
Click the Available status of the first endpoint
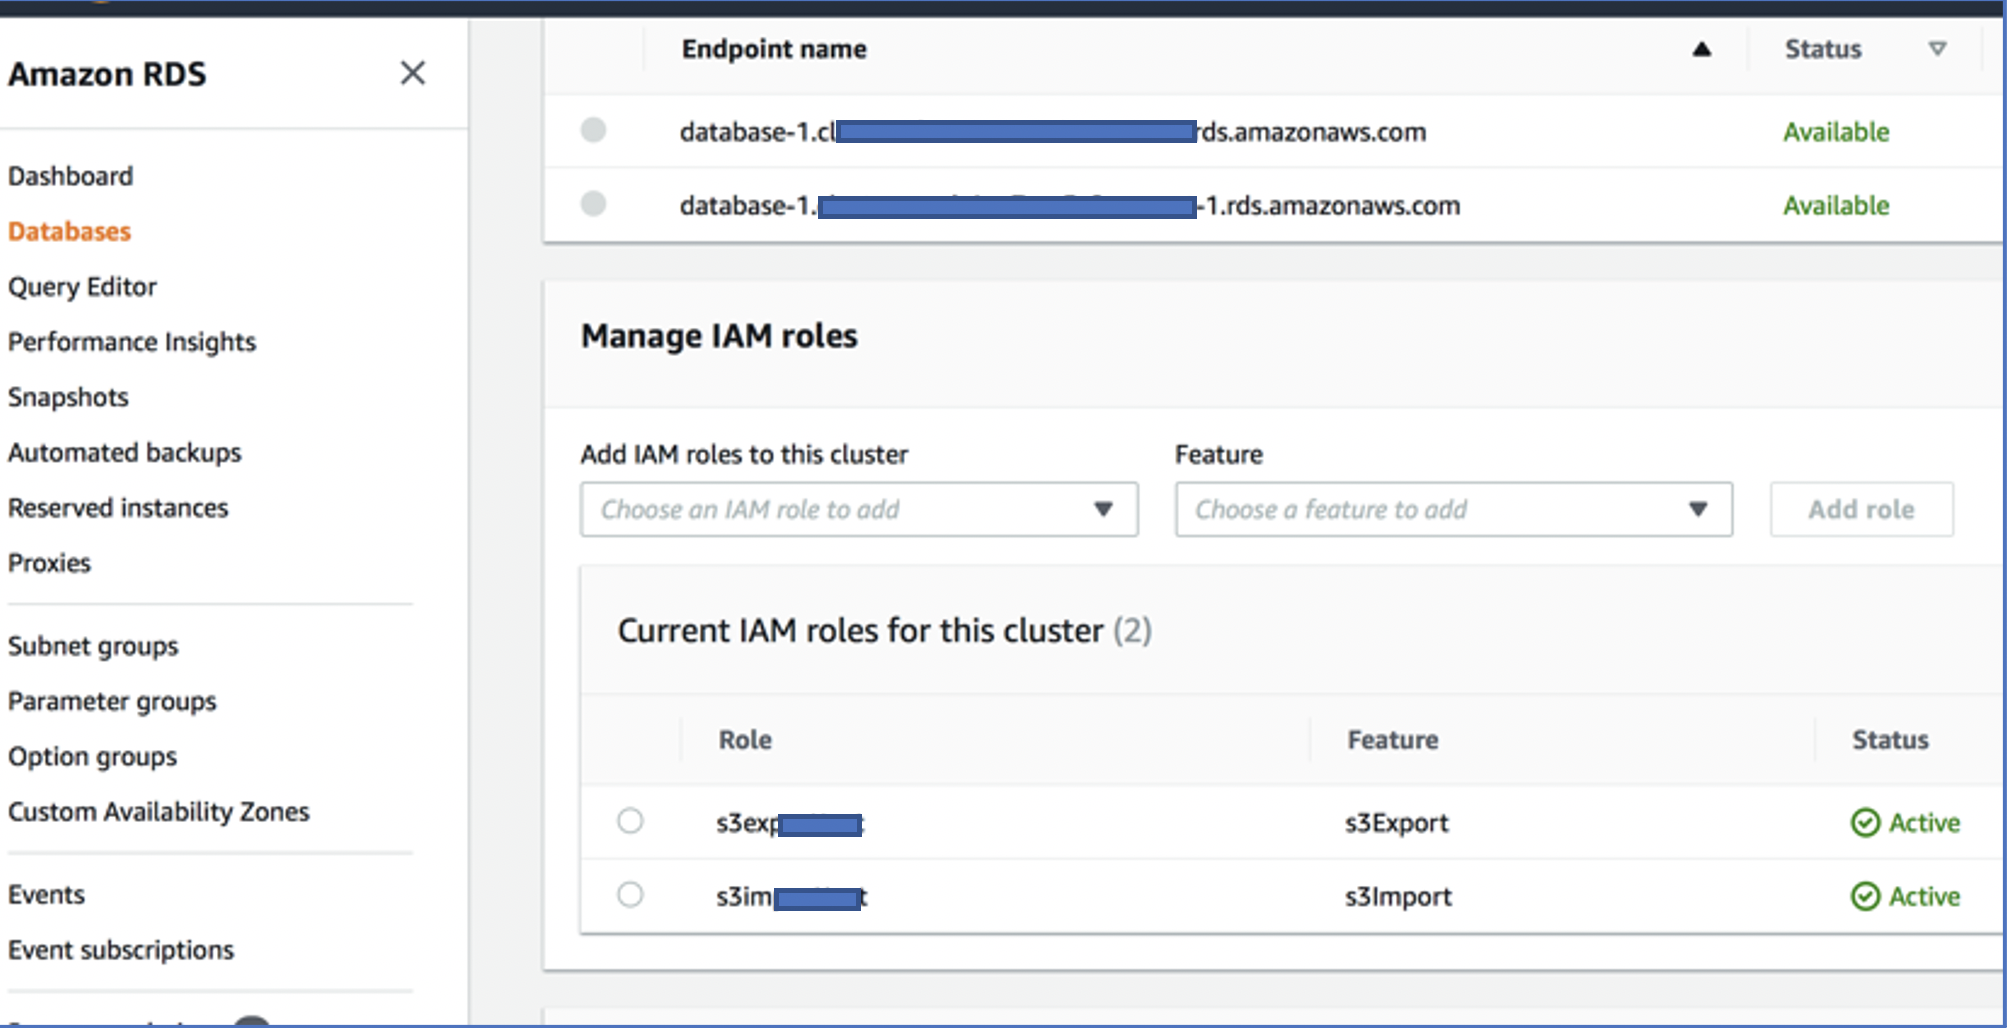point(1836,132)
